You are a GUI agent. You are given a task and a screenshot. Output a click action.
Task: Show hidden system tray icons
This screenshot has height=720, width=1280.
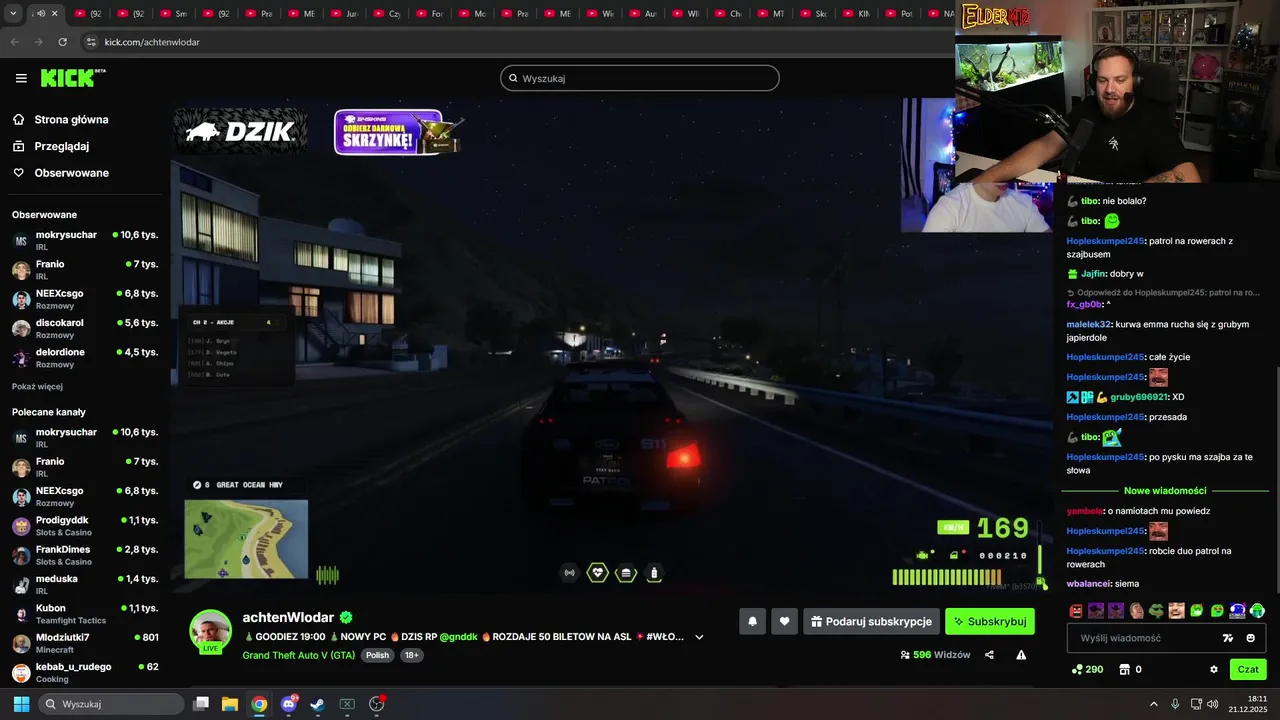click(x=1153, y=704)
